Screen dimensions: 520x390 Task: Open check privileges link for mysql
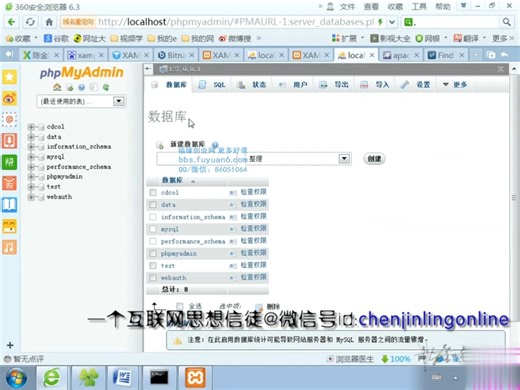253,229
